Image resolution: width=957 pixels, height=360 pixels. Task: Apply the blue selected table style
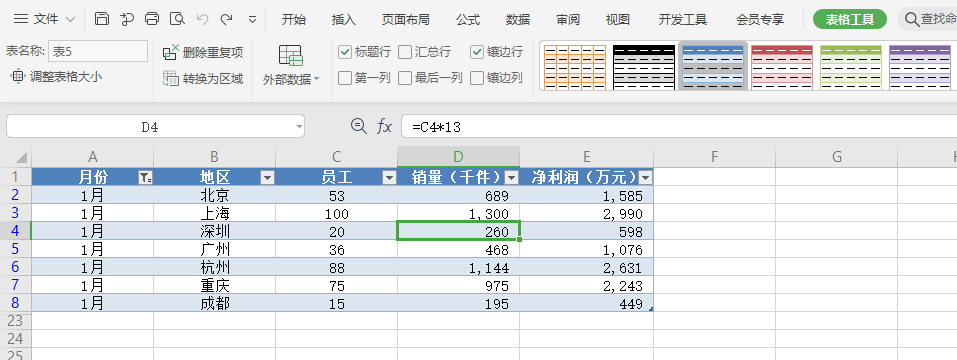[x=713, y=67]
